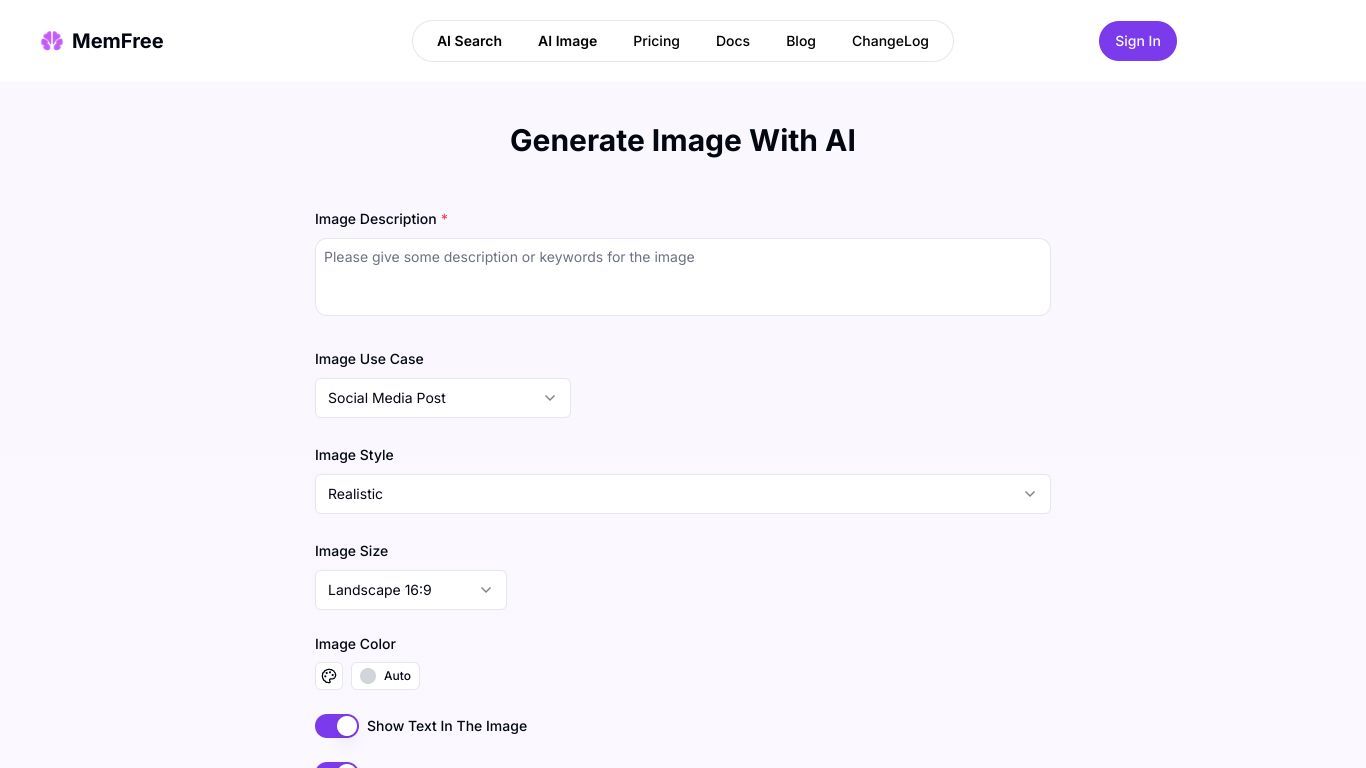1366x768 pixels.
Task: Open the Social Media Post dropdown
Action: click(443, 398)
